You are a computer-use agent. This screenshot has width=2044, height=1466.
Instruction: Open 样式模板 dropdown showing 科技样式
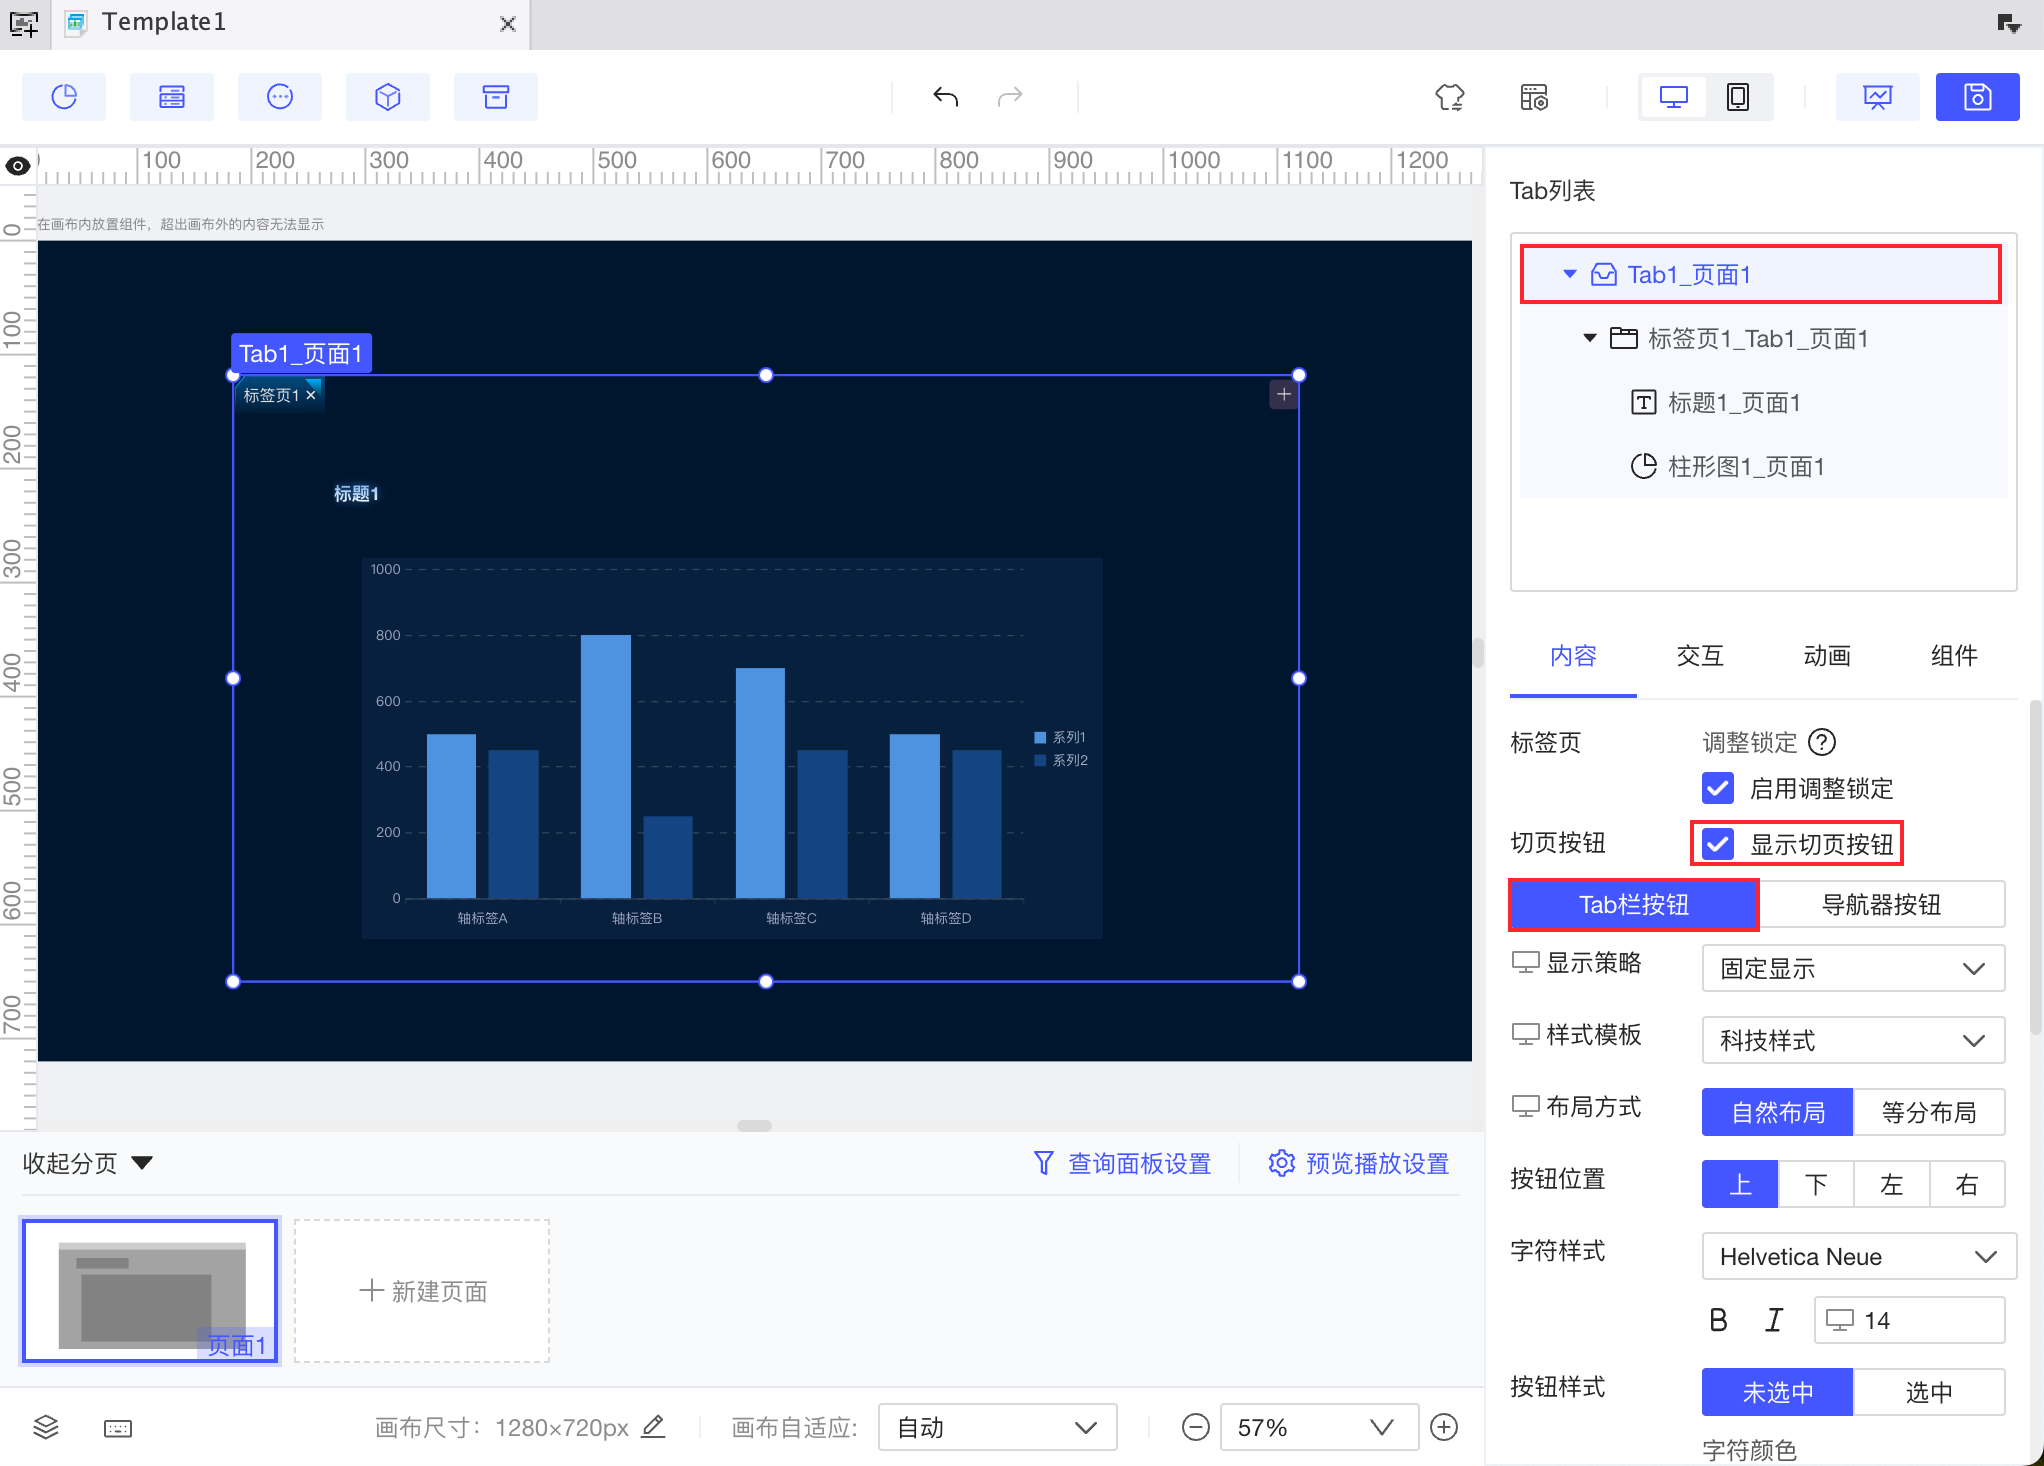1853,1040
